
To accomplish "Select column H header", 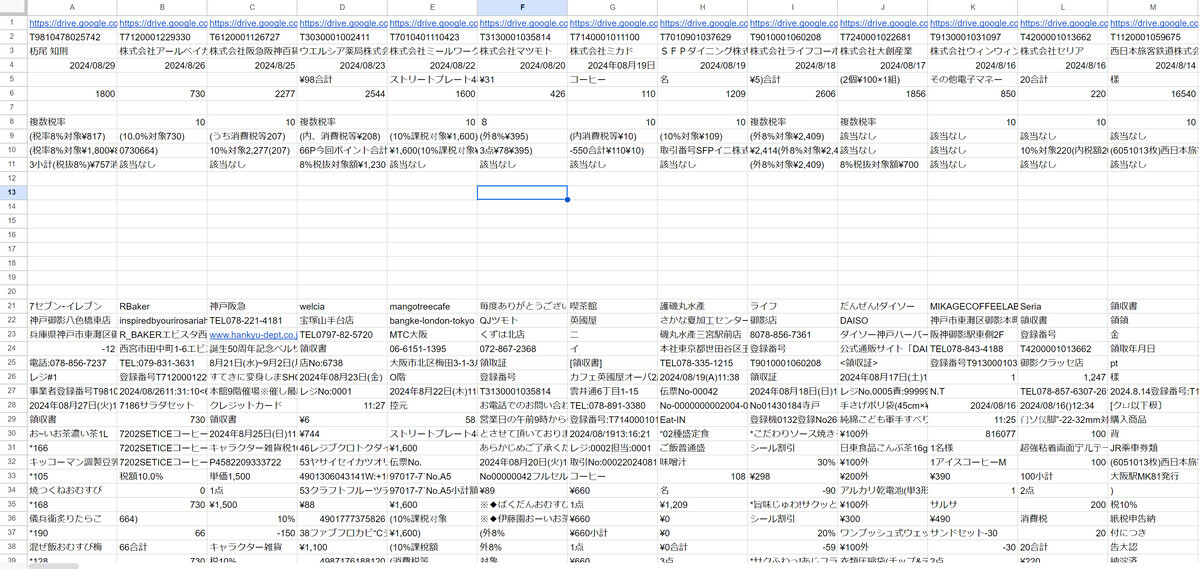I will [702, 7].
